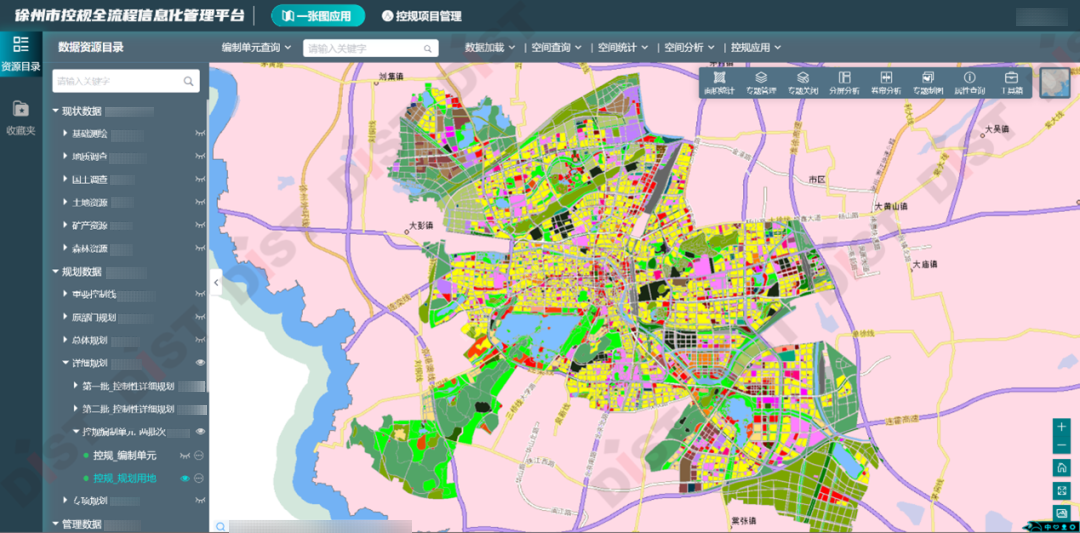Viewport: 1080px width, 533px height.
Task: Collapse the 规划数据 tree node
Action: coord(56,271)
